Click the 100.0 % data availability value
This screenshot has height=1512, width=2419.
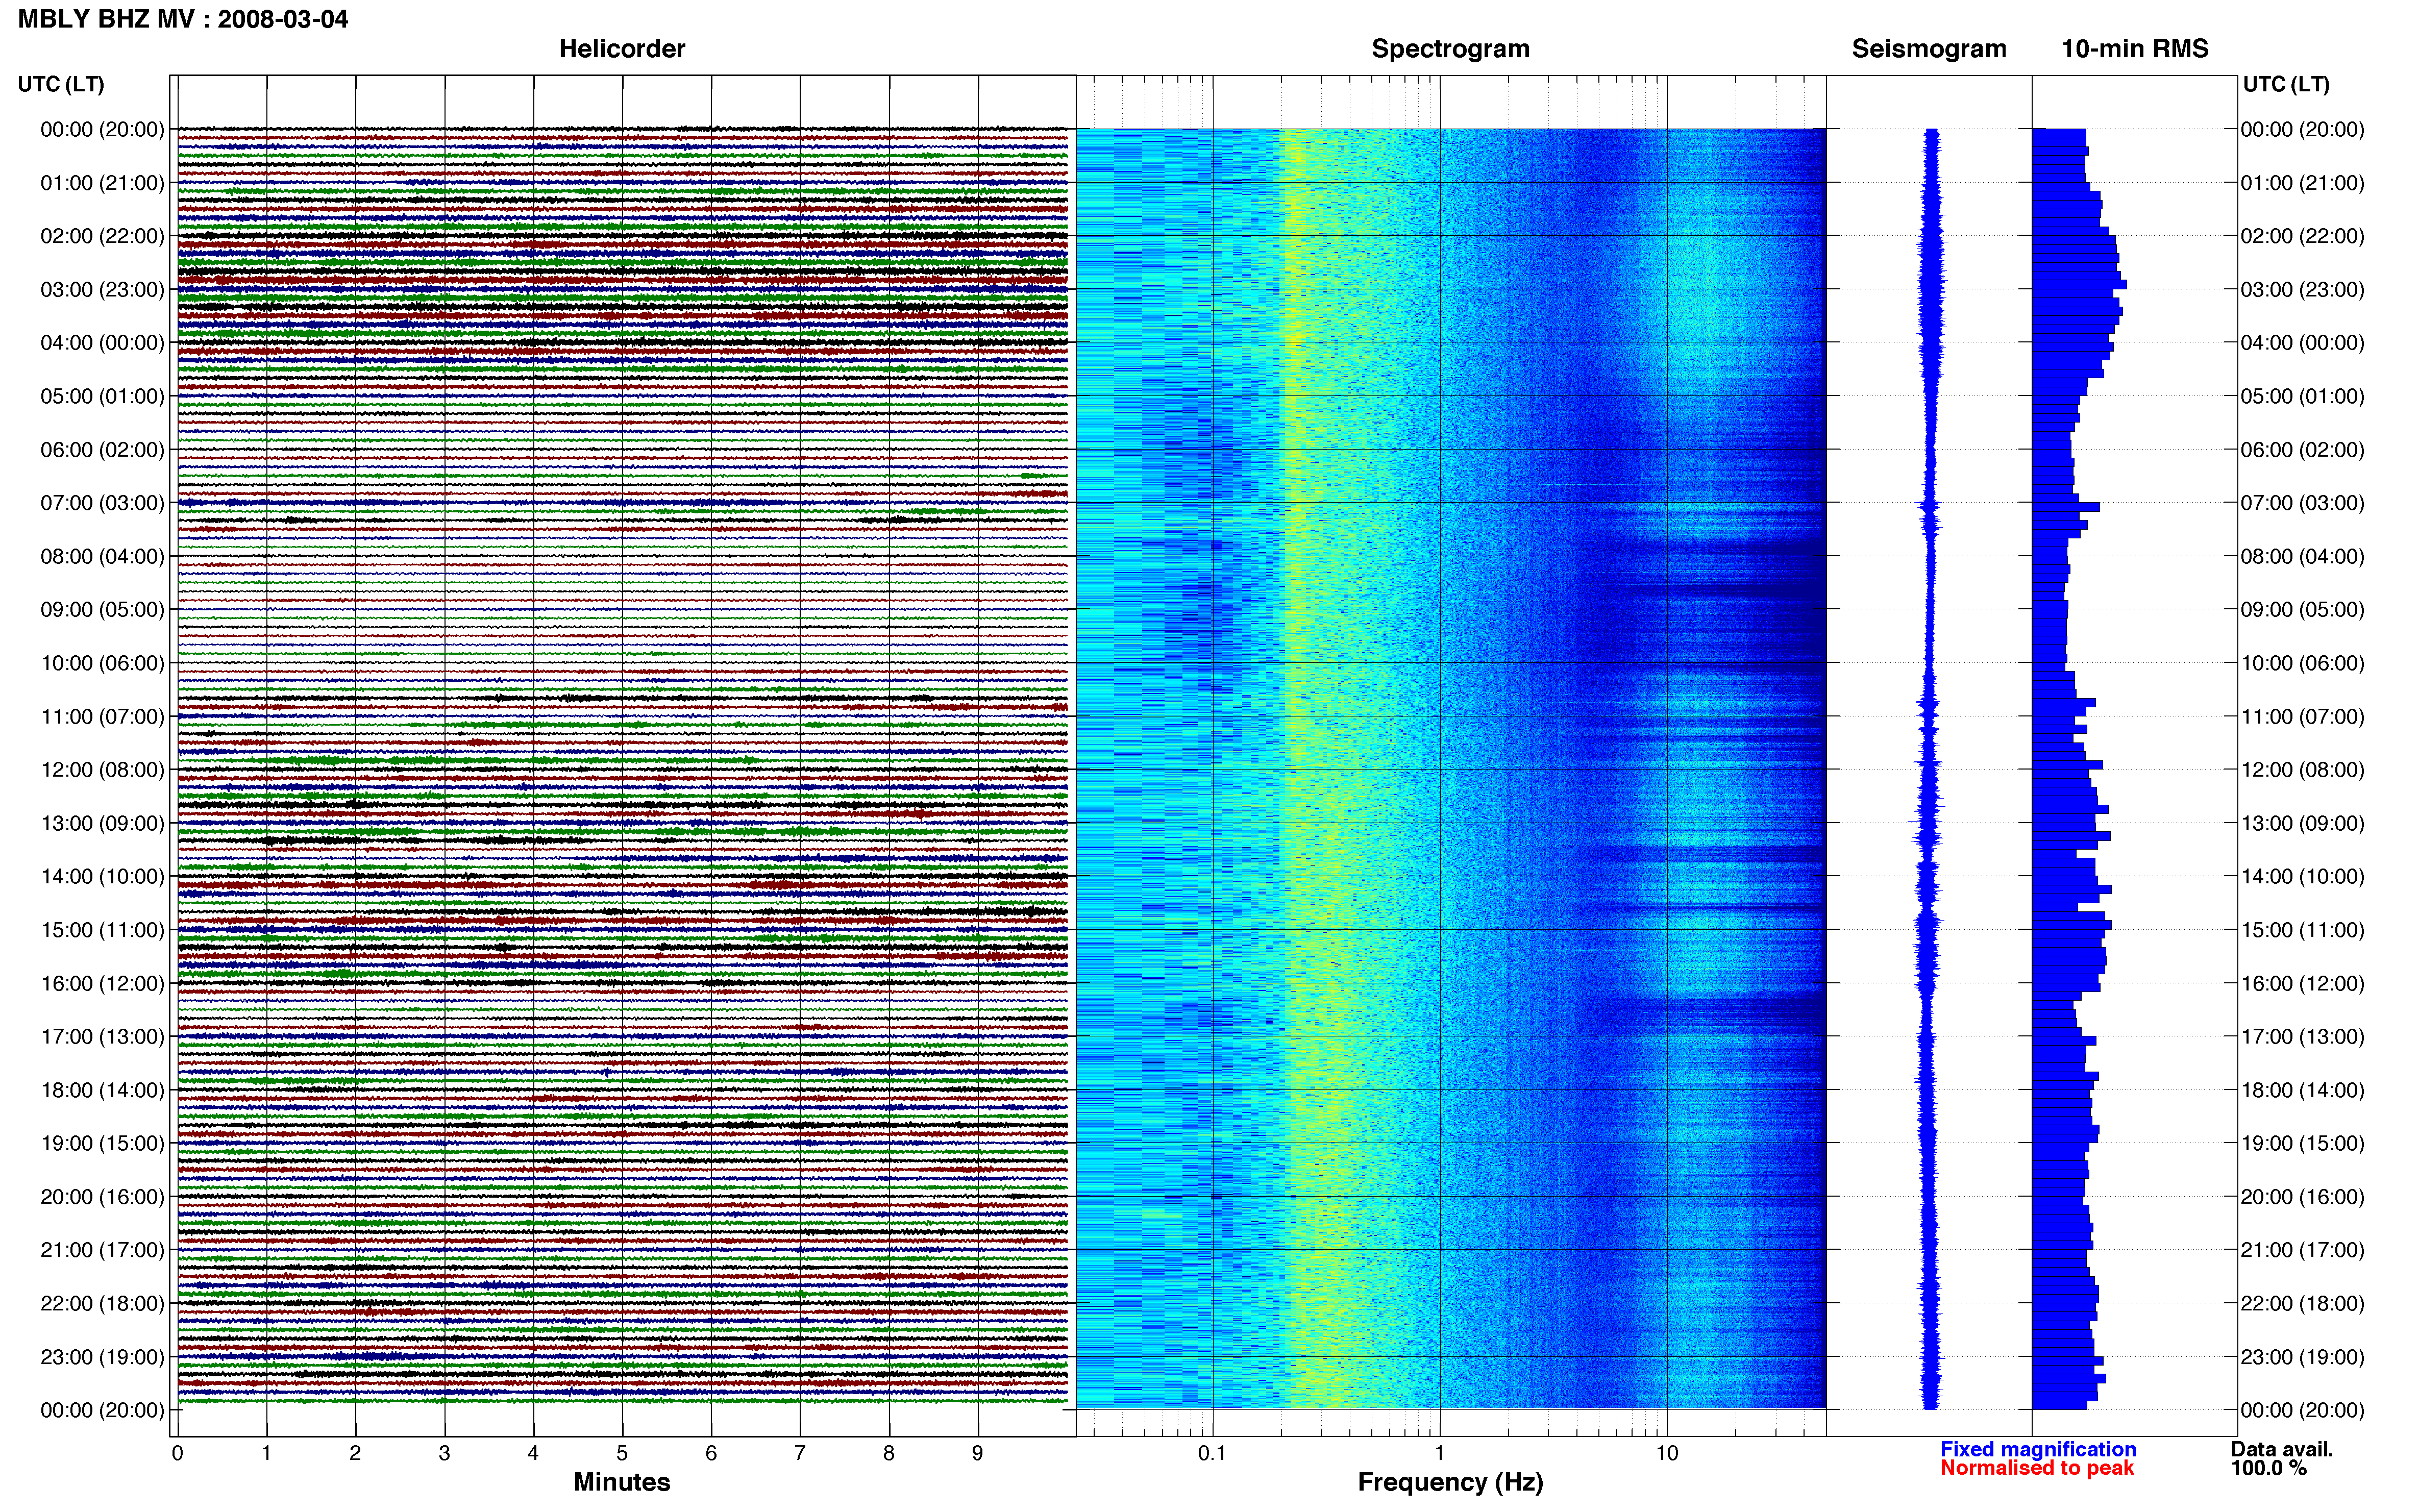tap(2269, 1469)
